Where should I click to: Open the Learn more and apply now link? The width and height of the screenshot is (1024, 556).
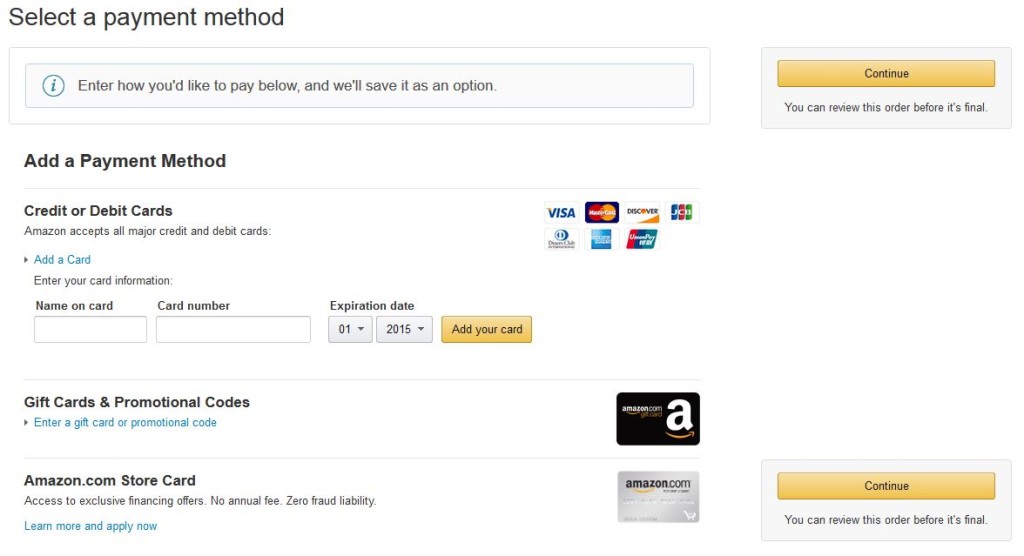coord(90,526)
